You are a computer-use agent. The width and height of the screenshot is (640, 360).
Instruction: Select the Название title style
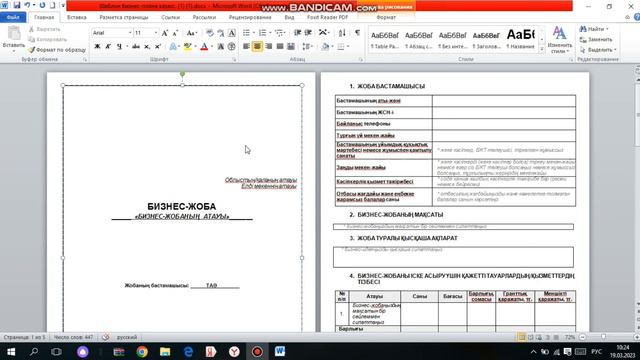[520, 40]
